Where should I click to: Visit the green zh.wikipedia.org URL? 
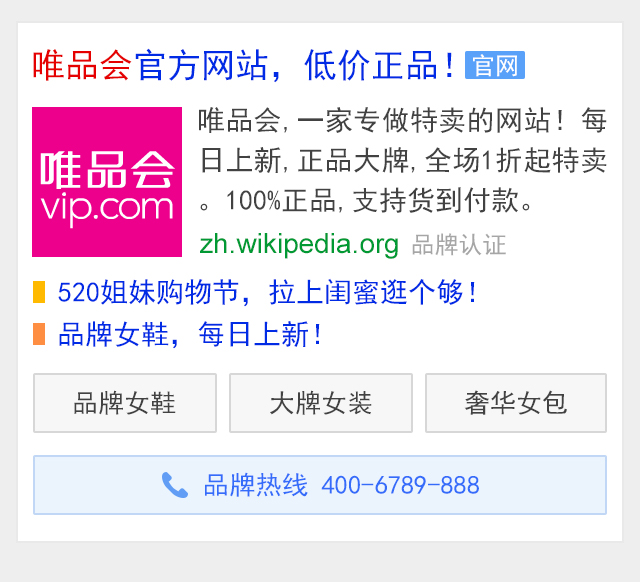pyautogui.click(x=299, y=244)
